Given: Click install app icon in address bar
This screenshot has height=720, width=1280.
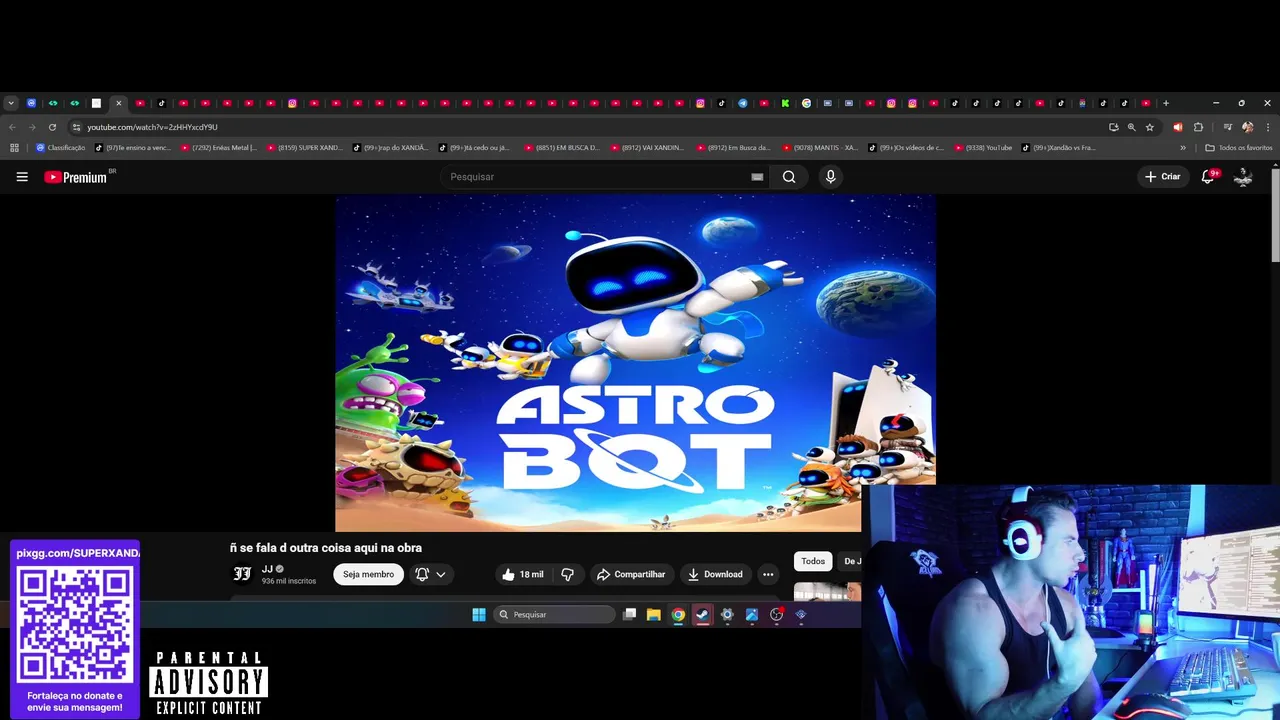Looking at the screenshot, I should click(x=1113, y=127).
